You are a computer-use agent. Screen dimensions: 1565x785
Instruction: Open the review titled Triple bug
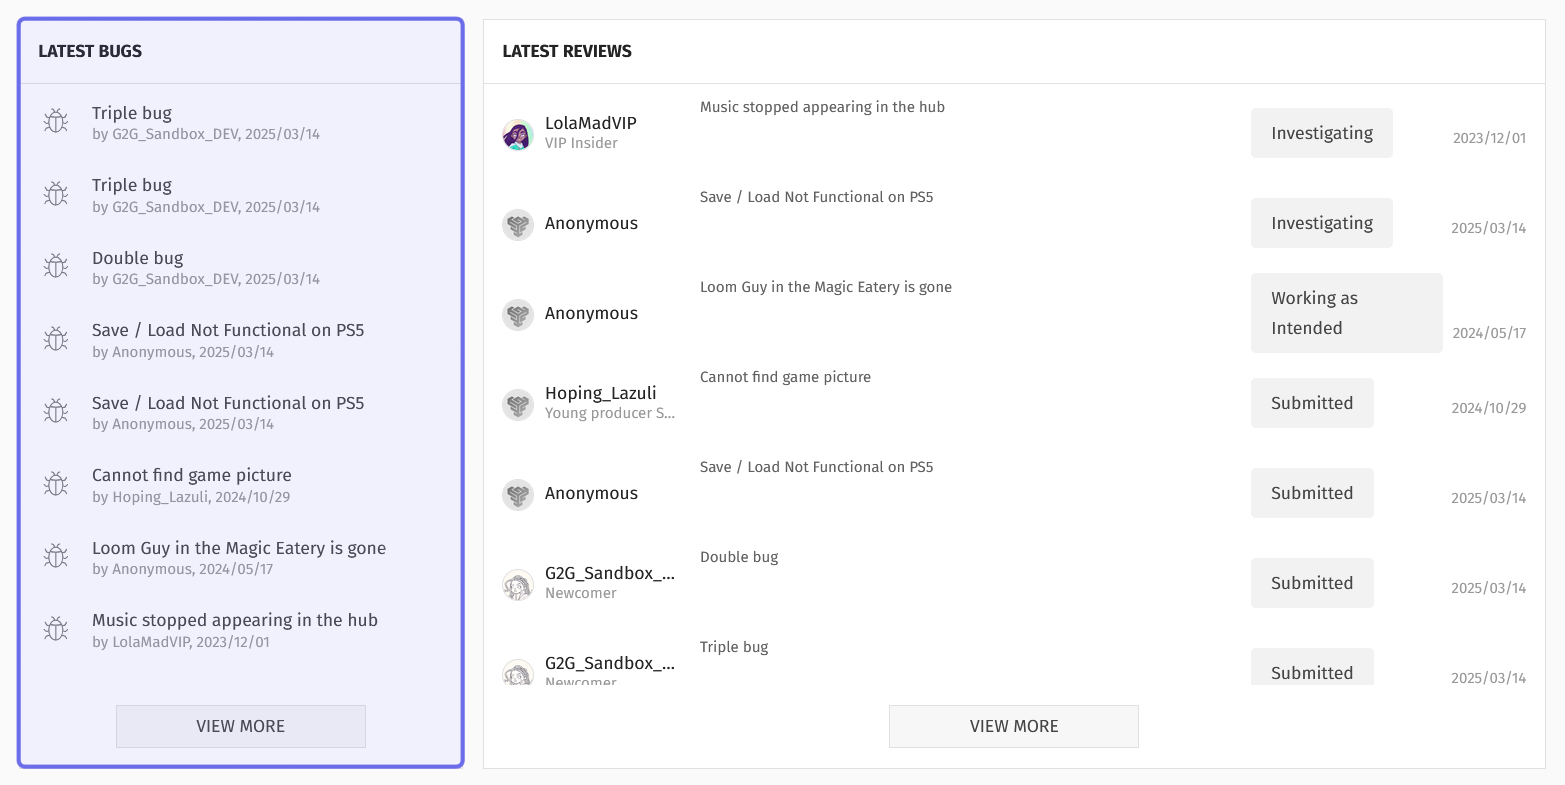(734, 647)
